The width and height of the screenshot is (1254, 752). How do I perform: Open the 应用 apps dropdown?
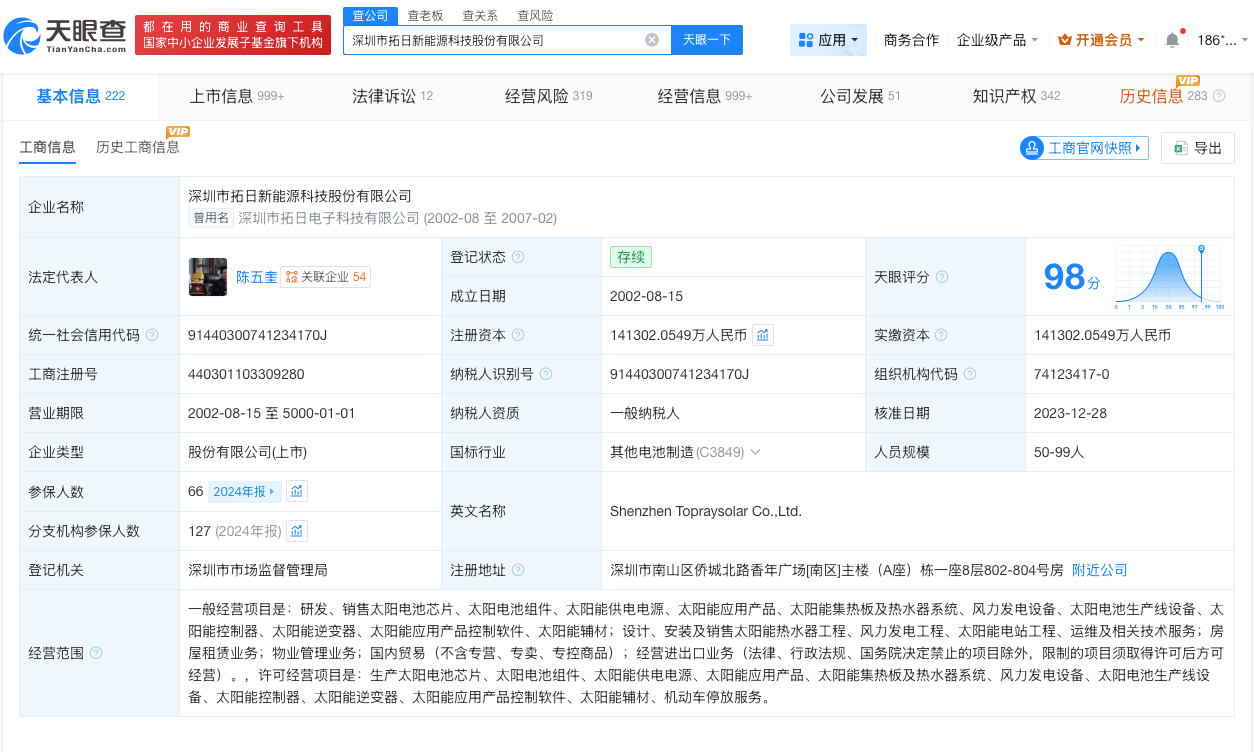point(828,40)
